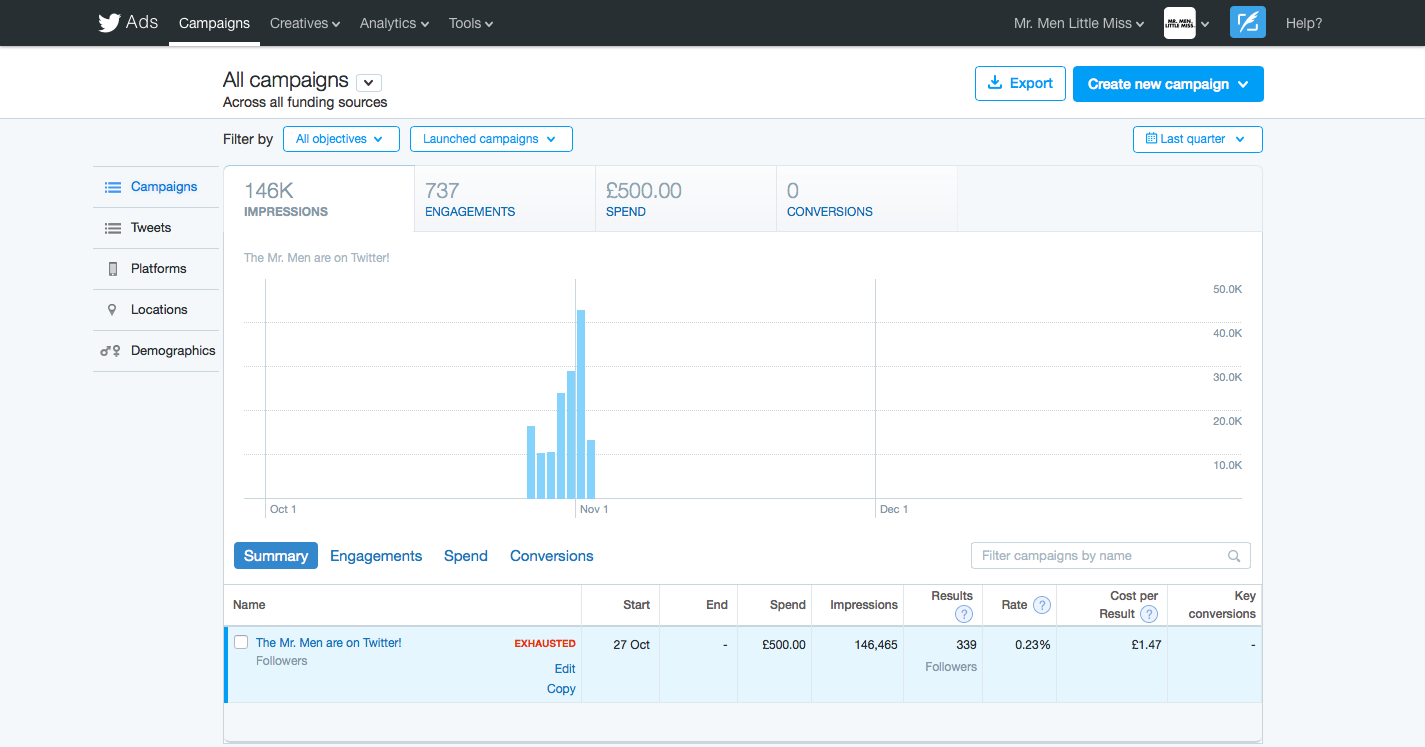
Task: Click the help icon beside Rate column
Action: coord(1042,605)
